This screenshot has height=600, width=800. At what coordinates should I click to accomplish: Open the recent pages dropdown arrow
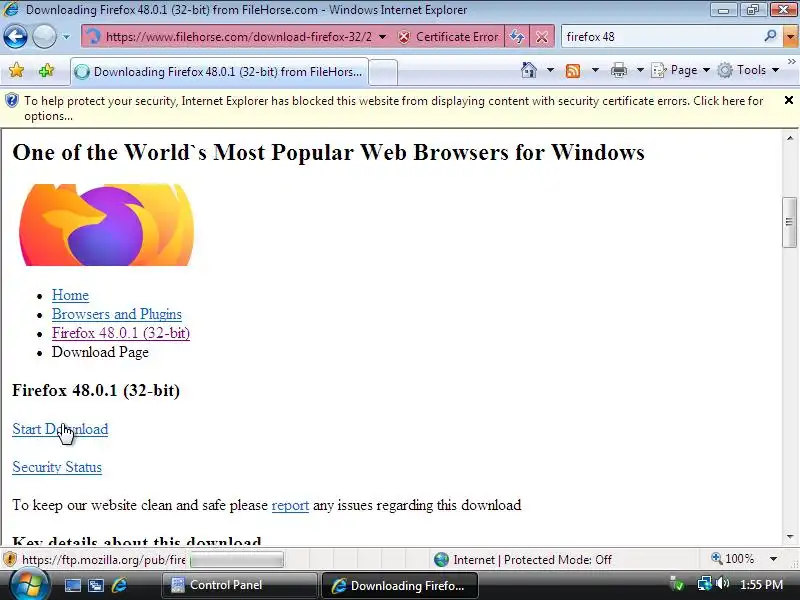(x=66, y=37)
